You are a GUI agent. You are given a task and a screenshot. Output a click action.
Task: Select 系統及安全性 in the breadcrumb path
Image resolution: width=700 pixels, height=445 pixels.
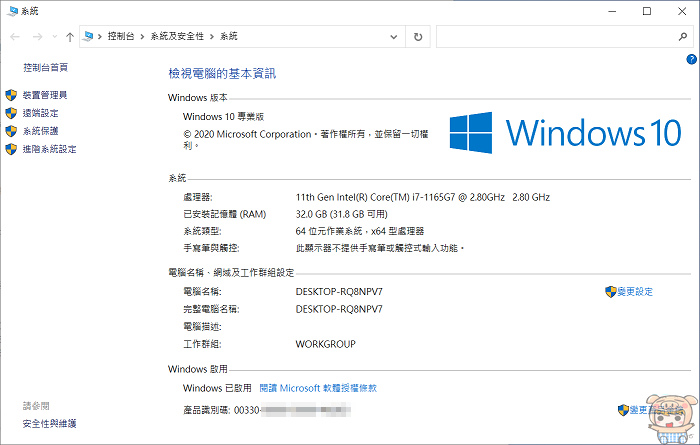(177, 36)
